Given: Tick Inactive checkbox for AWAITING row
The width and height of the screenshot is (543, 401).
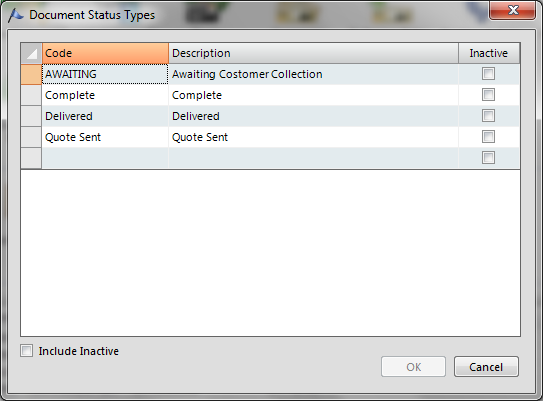Looking at the screenshot, I should [x=488, y=74].
